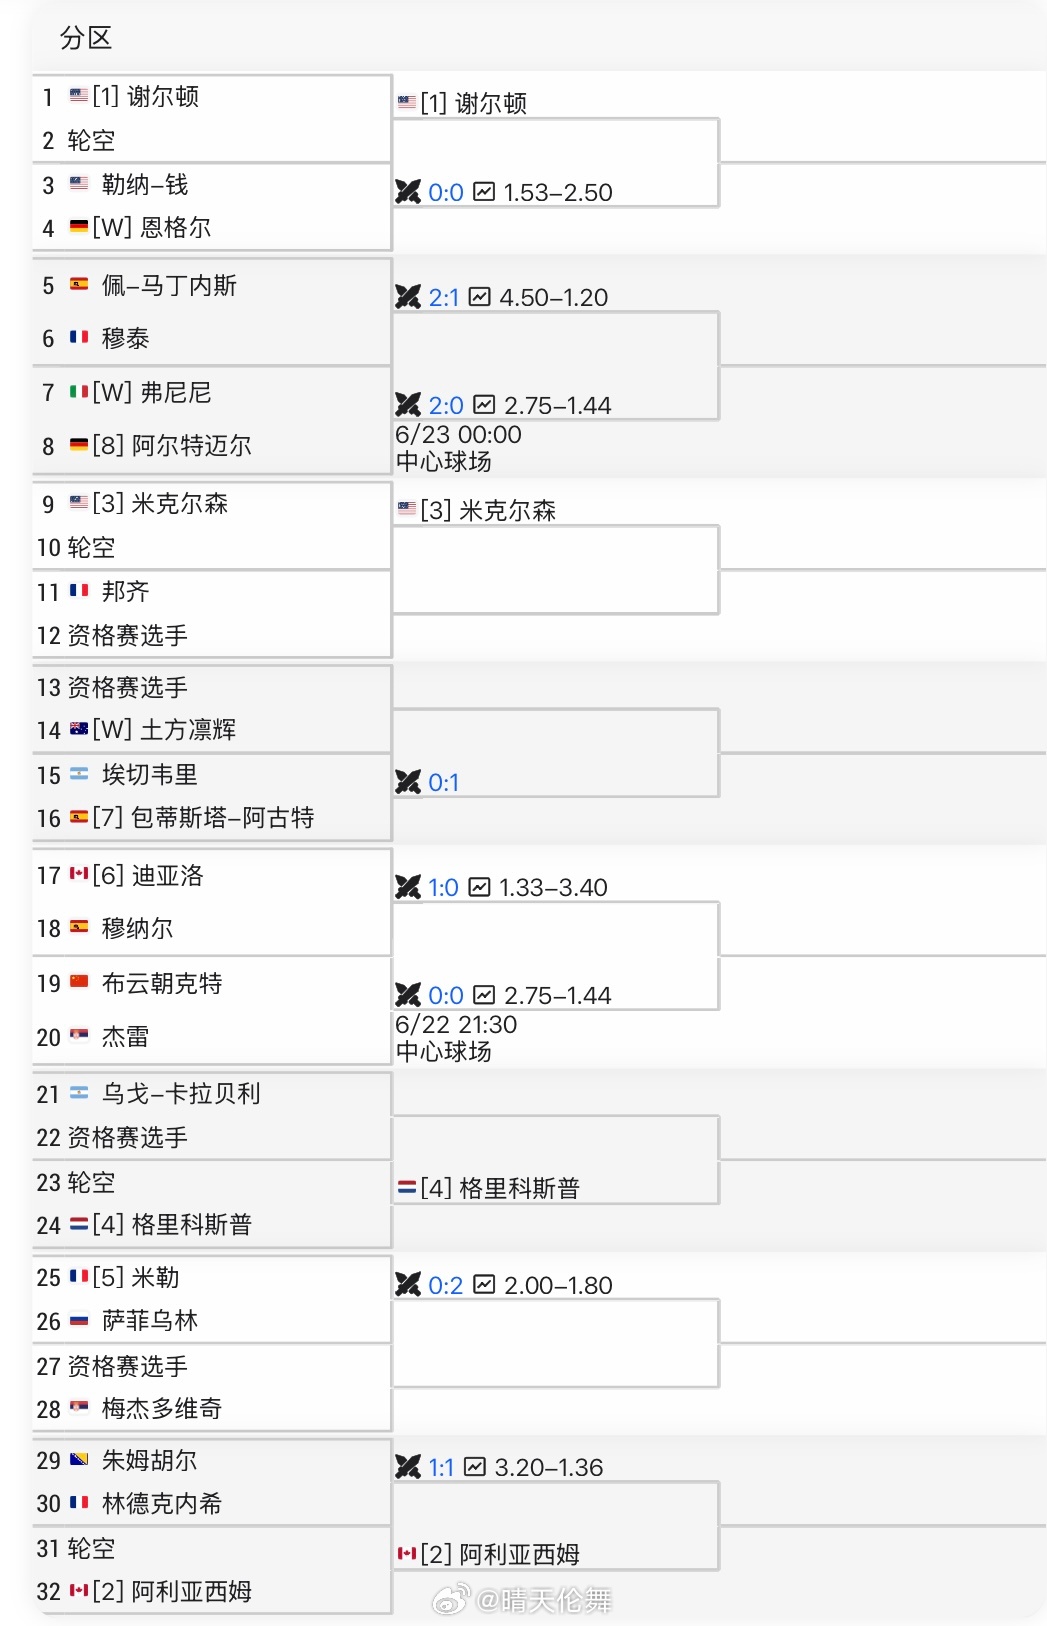Click the 分区 section header

86,38
